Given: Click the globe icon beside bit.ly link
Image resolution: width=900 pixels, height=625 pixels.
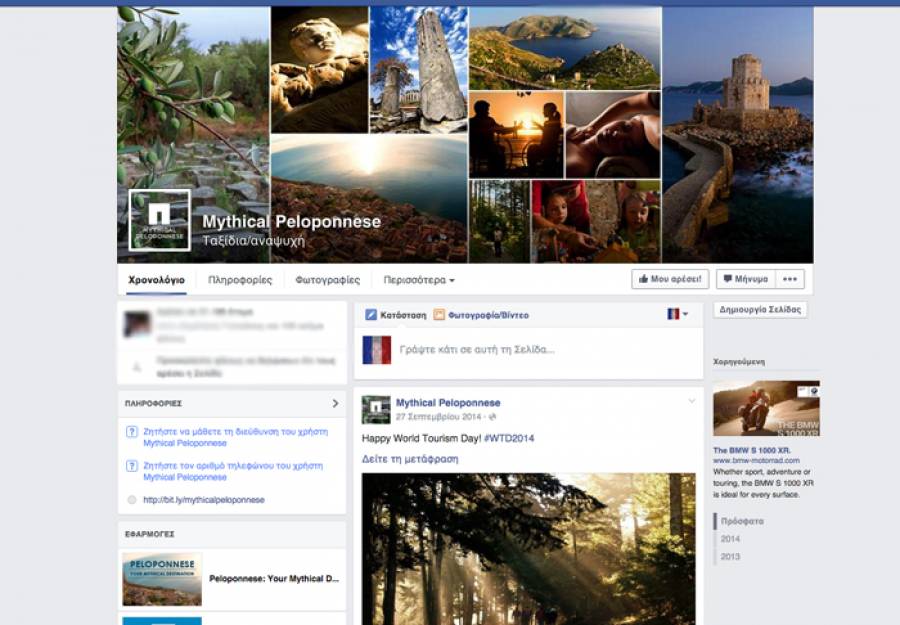Looking at the screenshot, I should [x=132, y=500].
